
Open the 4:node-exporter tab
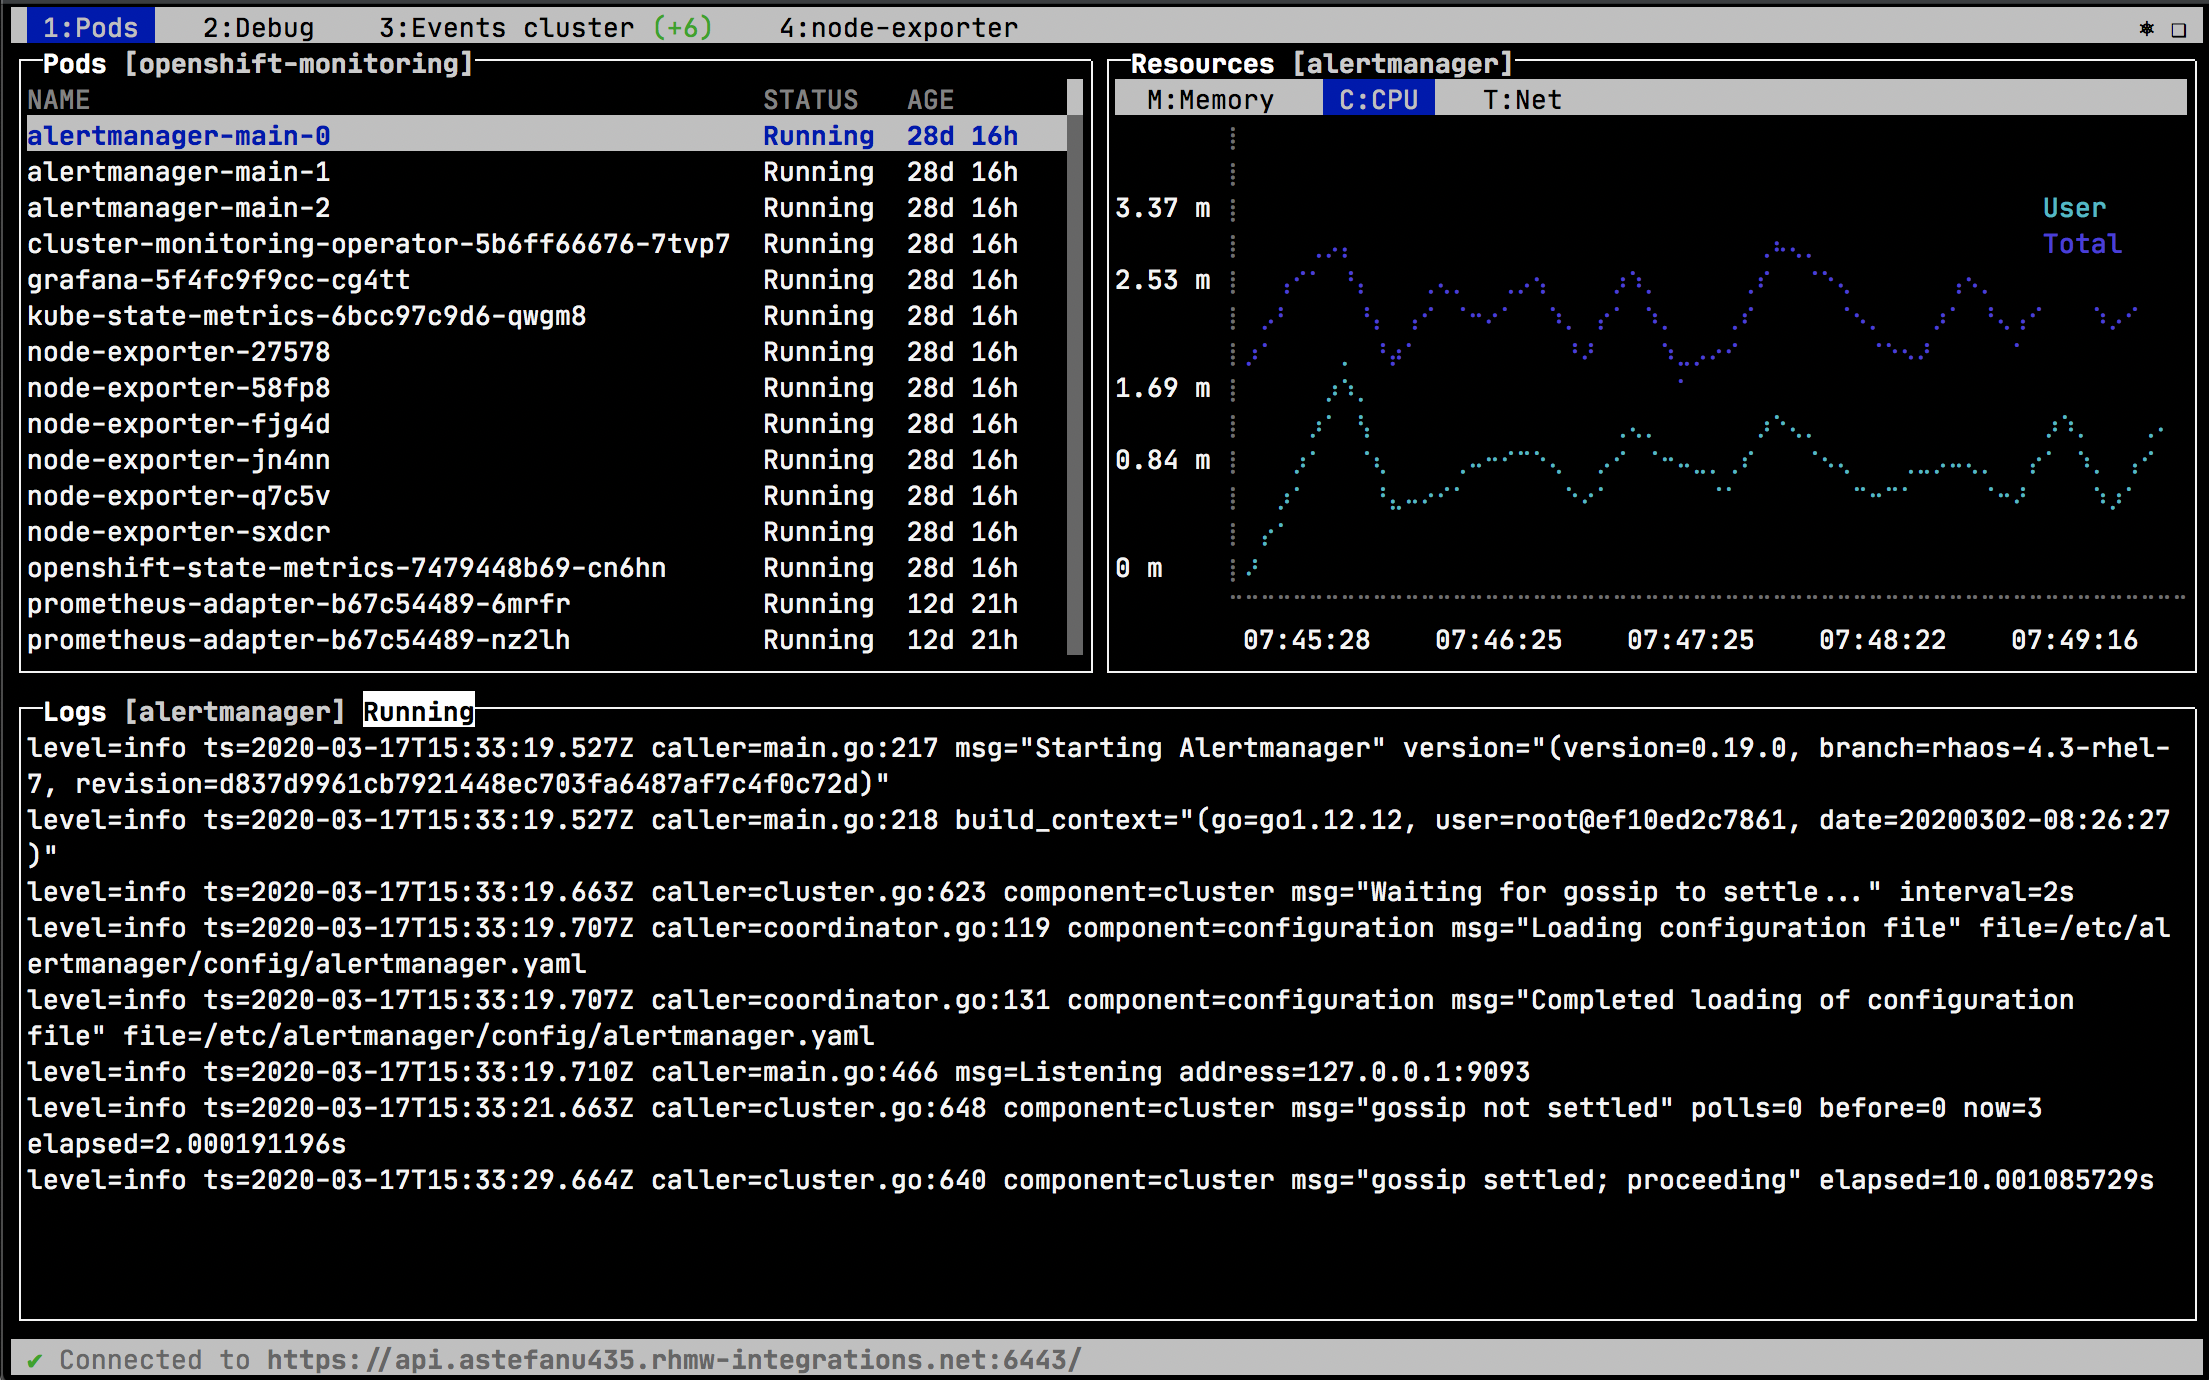pyautogui.click(x=898, y=27)
